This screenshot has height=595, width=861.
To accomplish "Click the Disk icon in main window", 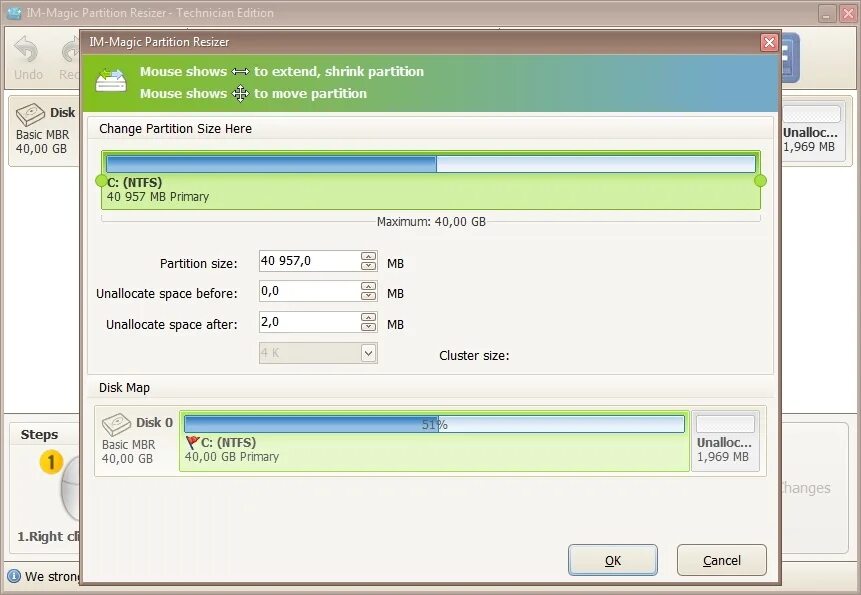I will point(31,114).
